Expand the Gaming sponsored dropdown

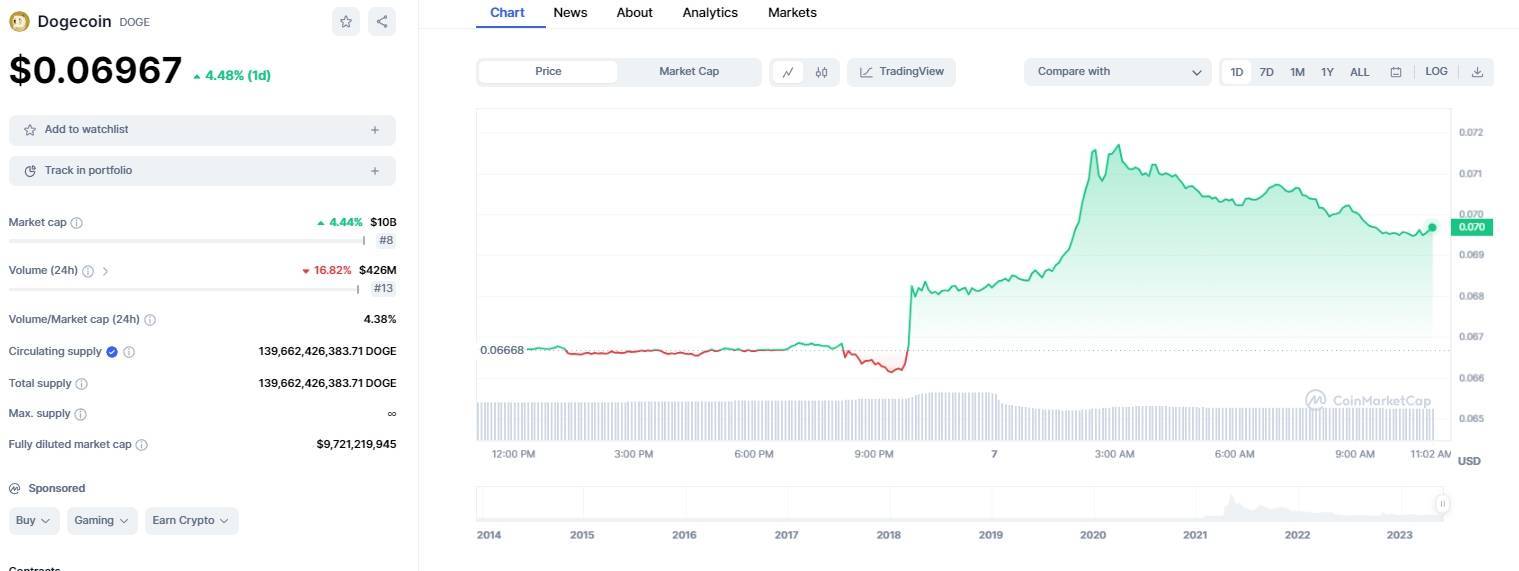click(103, 521)
